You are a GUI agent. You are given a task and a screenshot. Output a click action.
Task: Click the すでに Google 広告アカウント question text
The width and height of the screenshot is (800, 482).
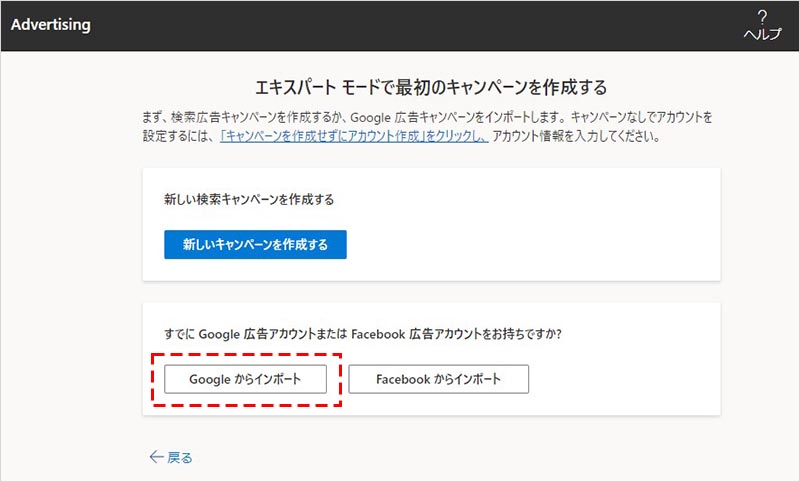pos(362,334)
